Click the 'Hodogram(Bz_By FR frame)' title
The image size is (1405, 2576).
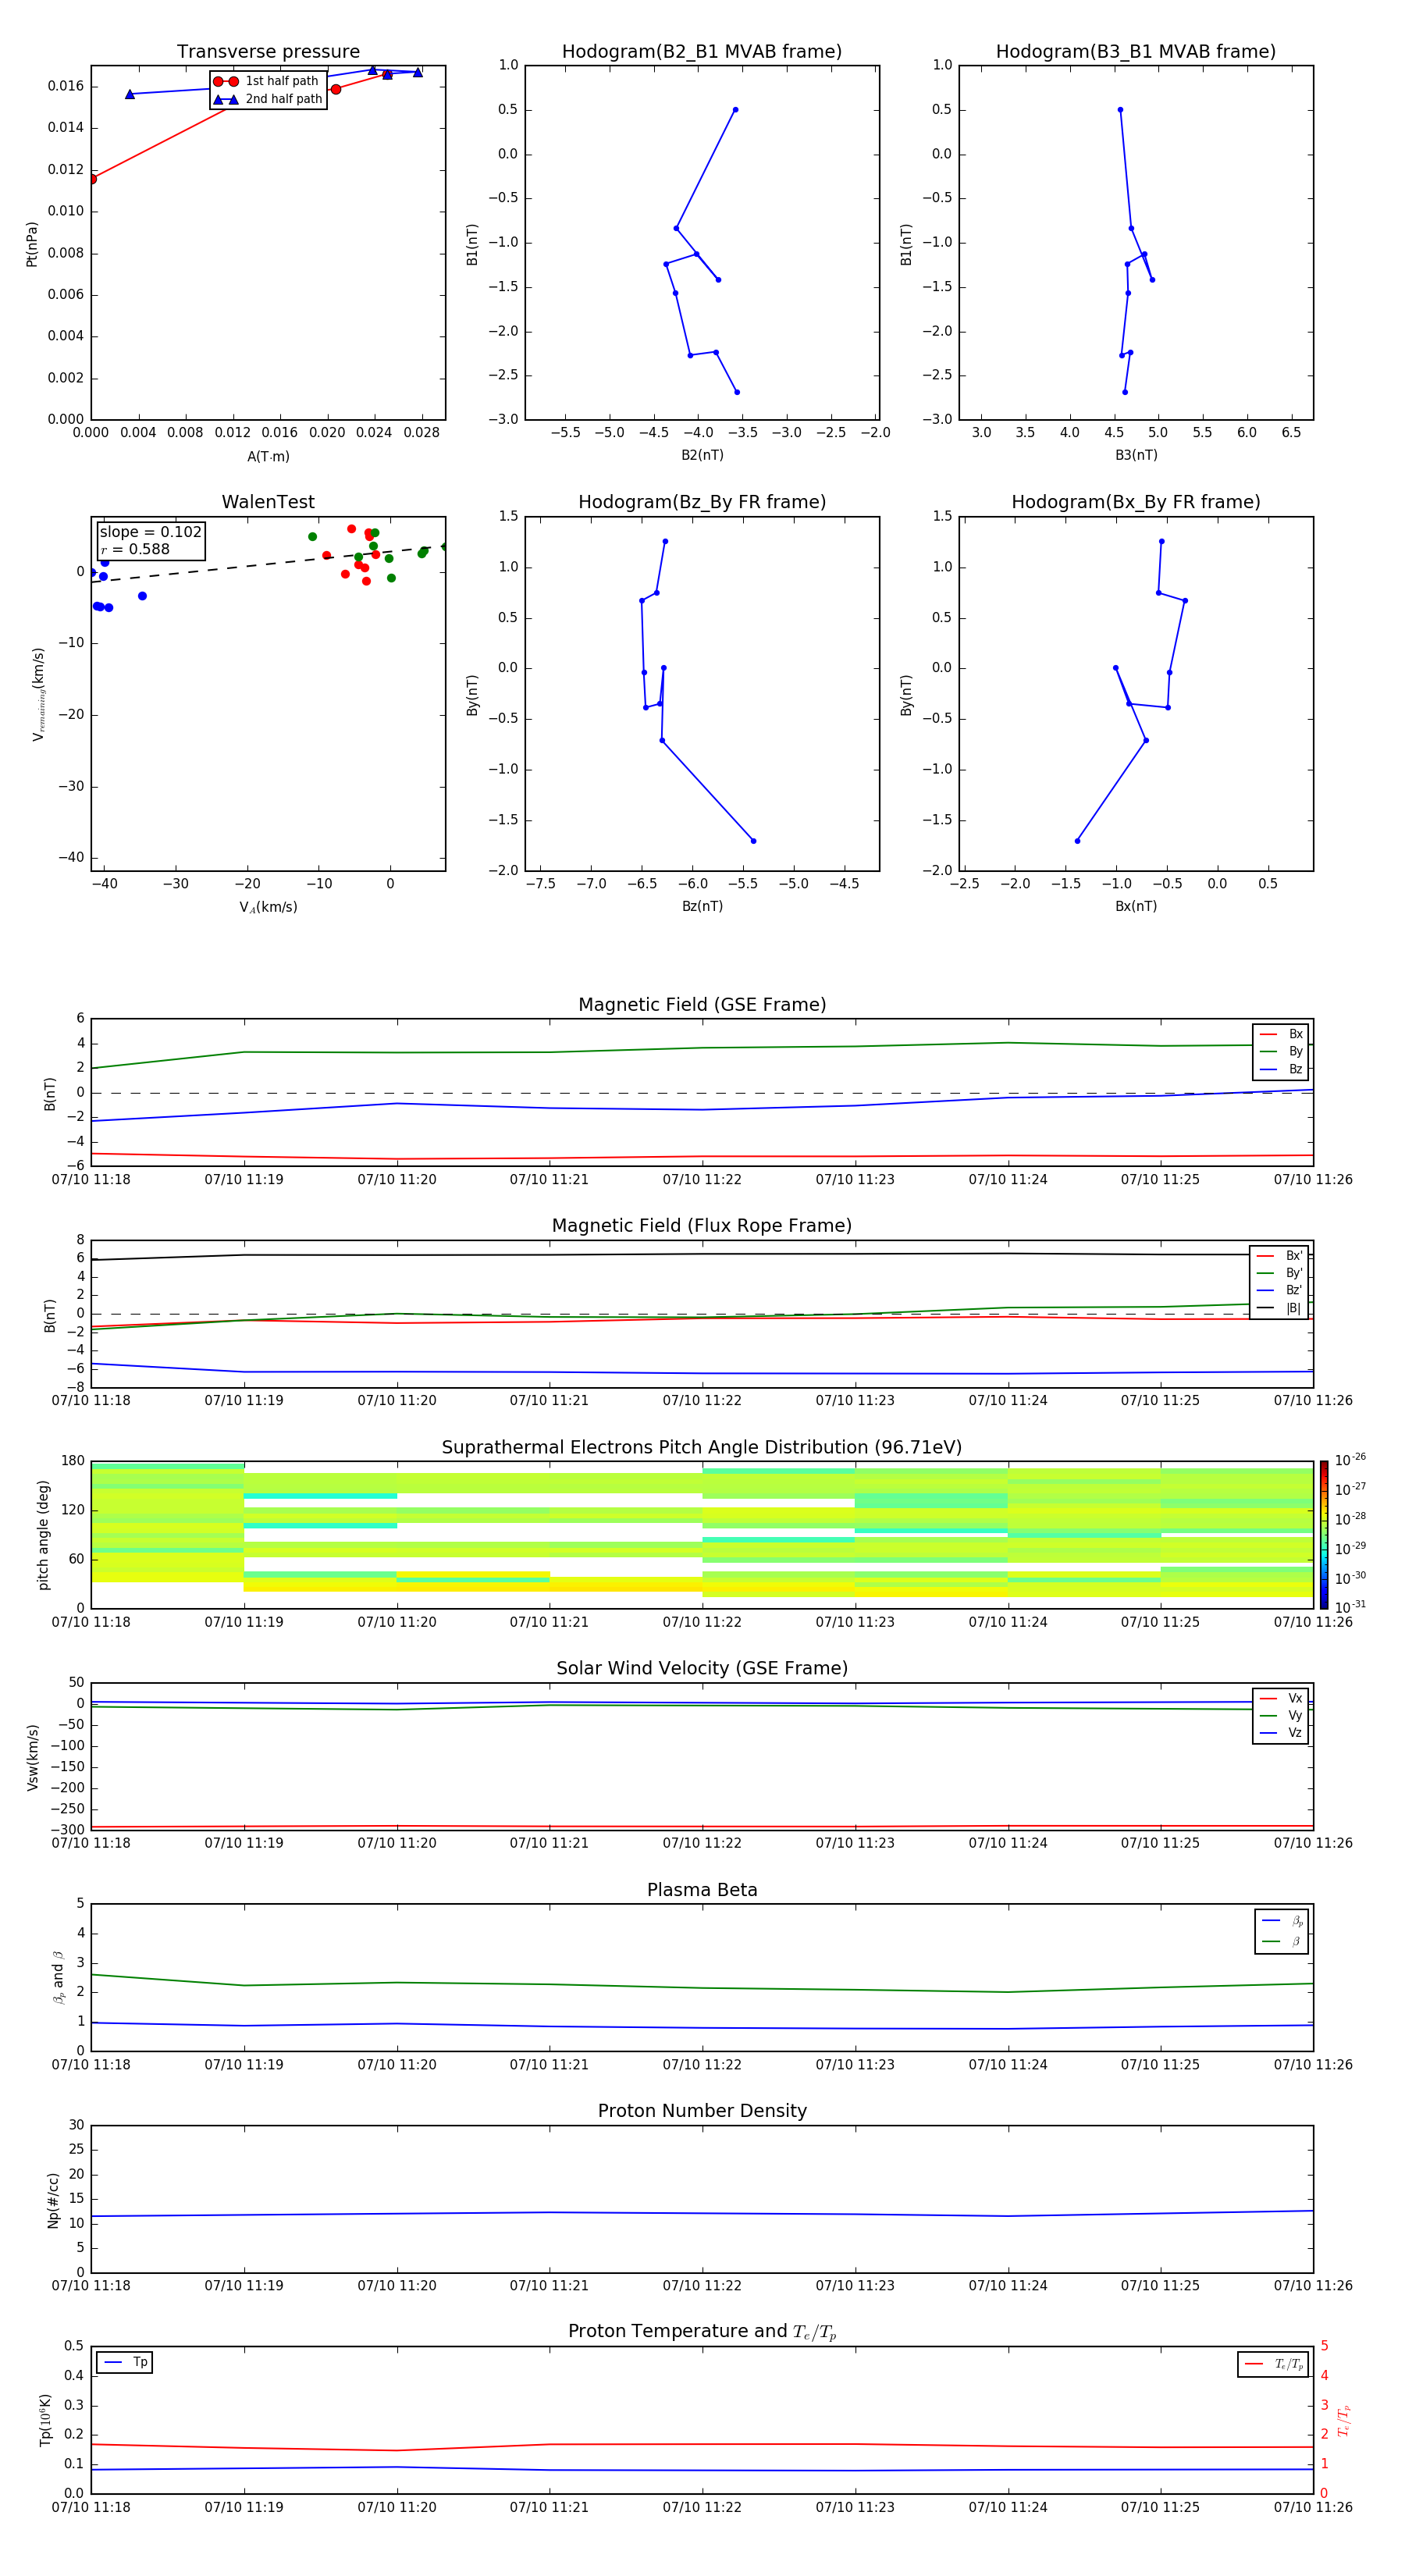702,502
